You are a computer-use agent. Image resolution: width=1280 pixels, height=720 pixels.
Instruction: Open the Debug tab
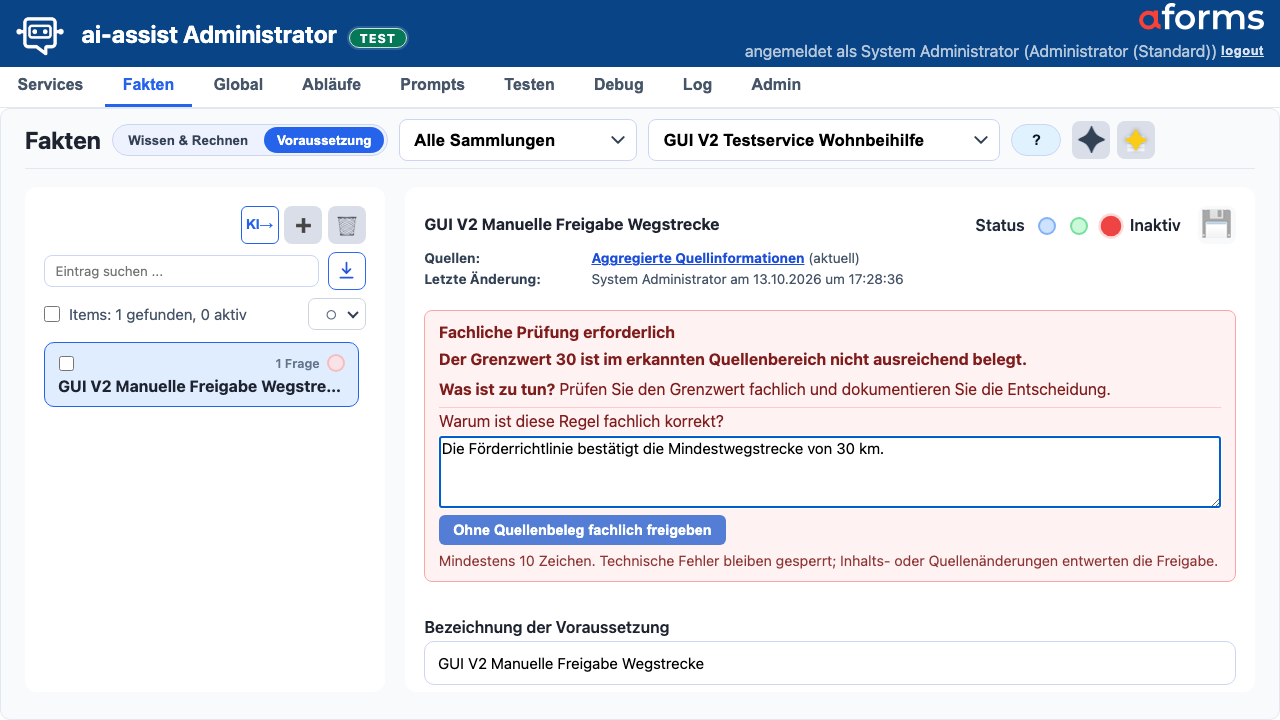[619, 85]
